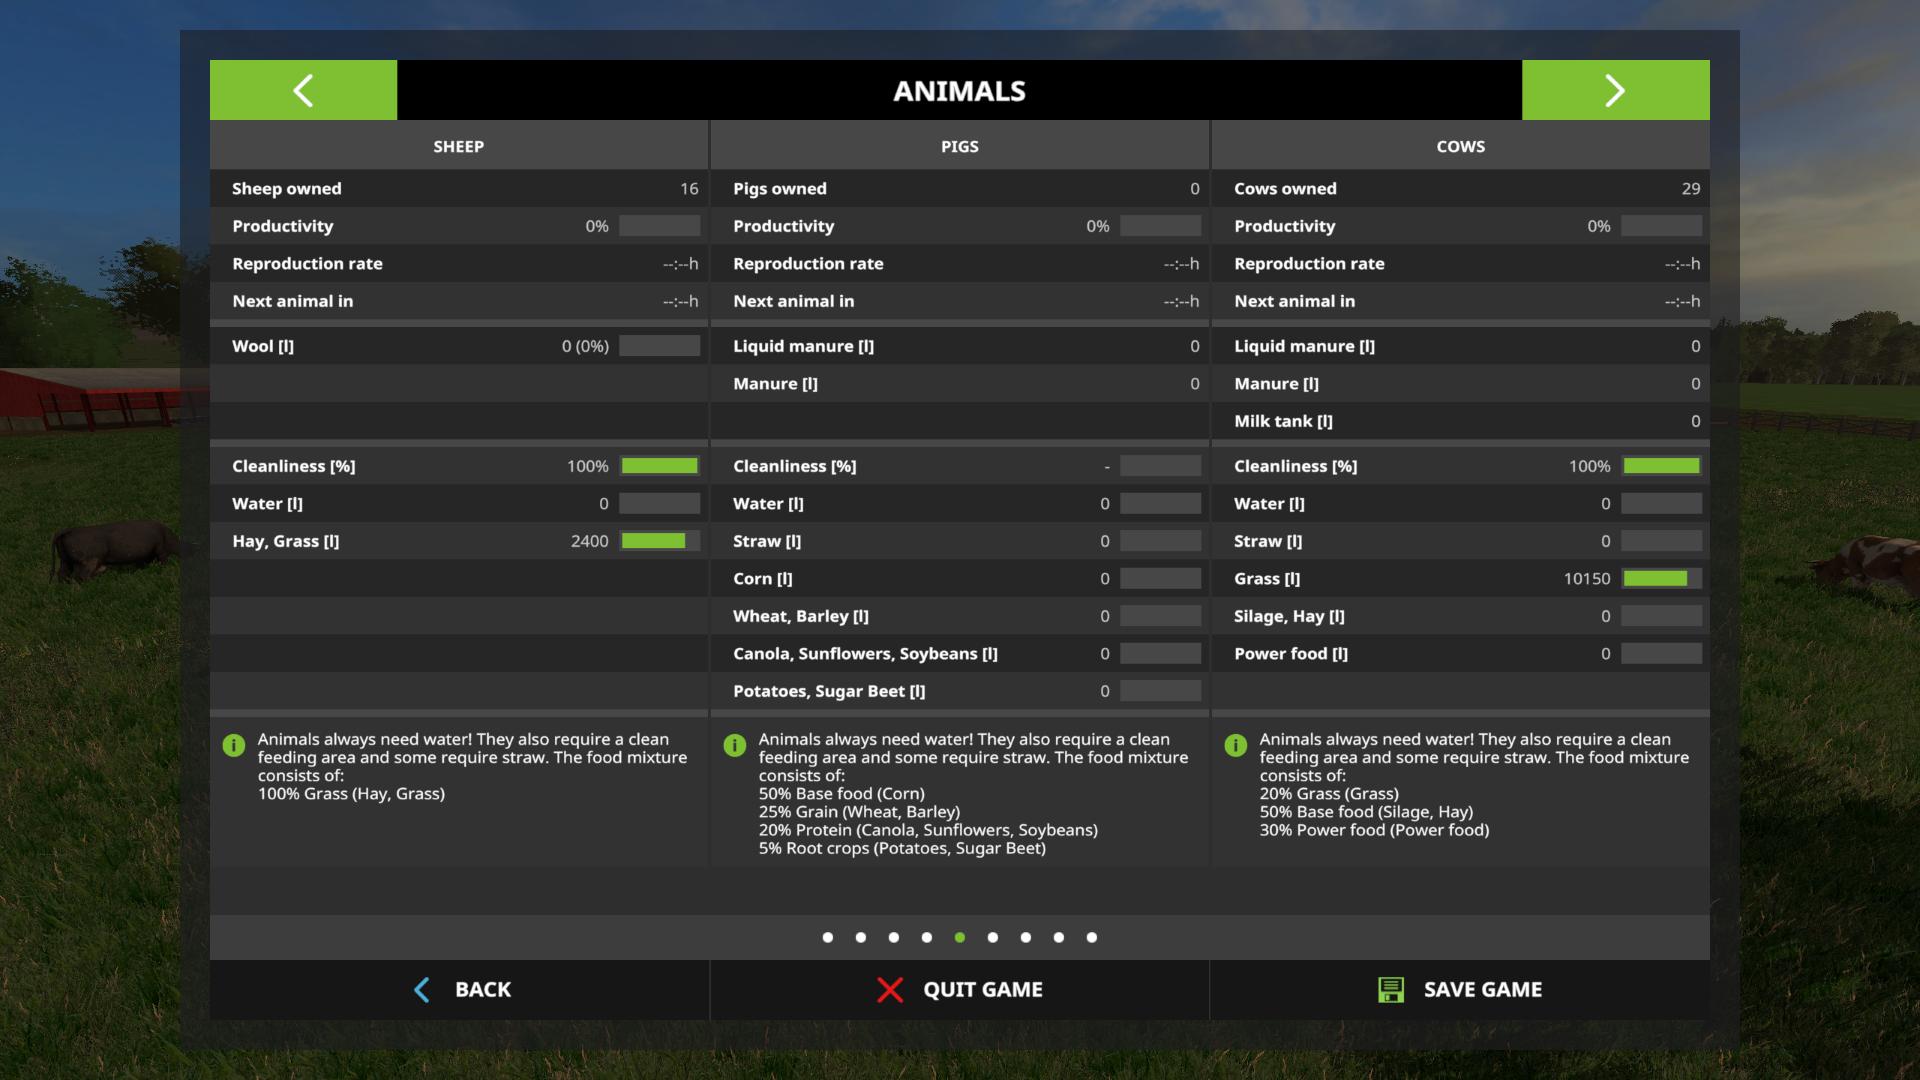Select the first page indicator dot
The height and width of the screenshot is (1080, 1920).
(828, 938)
